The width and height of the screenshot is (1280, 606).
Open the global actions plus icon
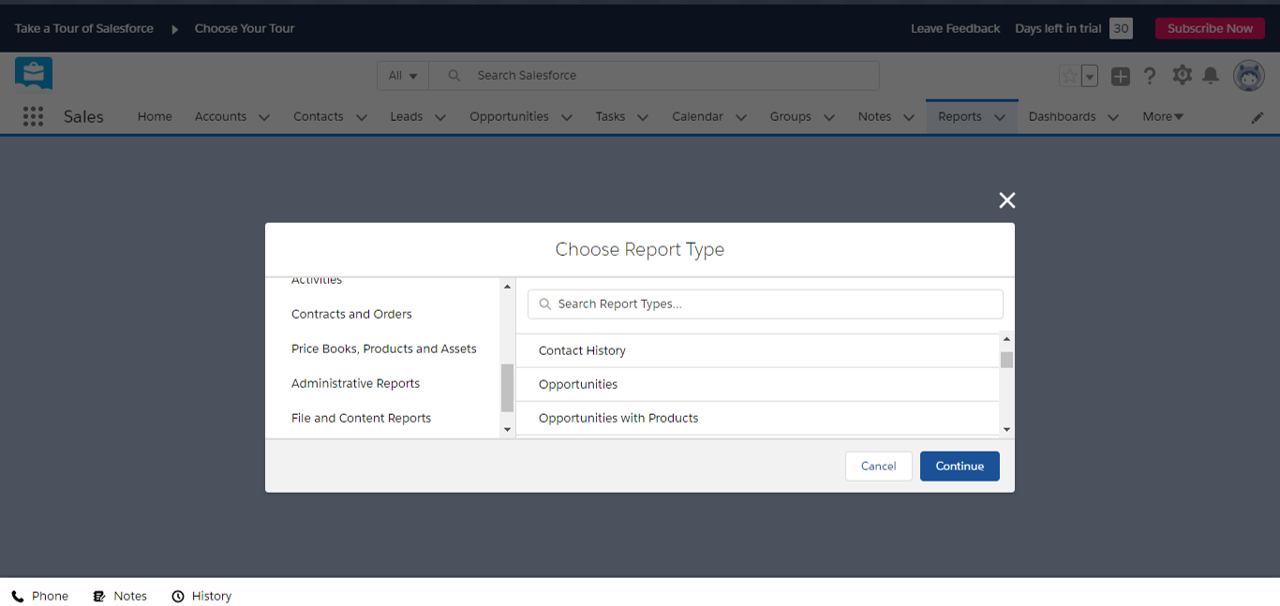1120,76
